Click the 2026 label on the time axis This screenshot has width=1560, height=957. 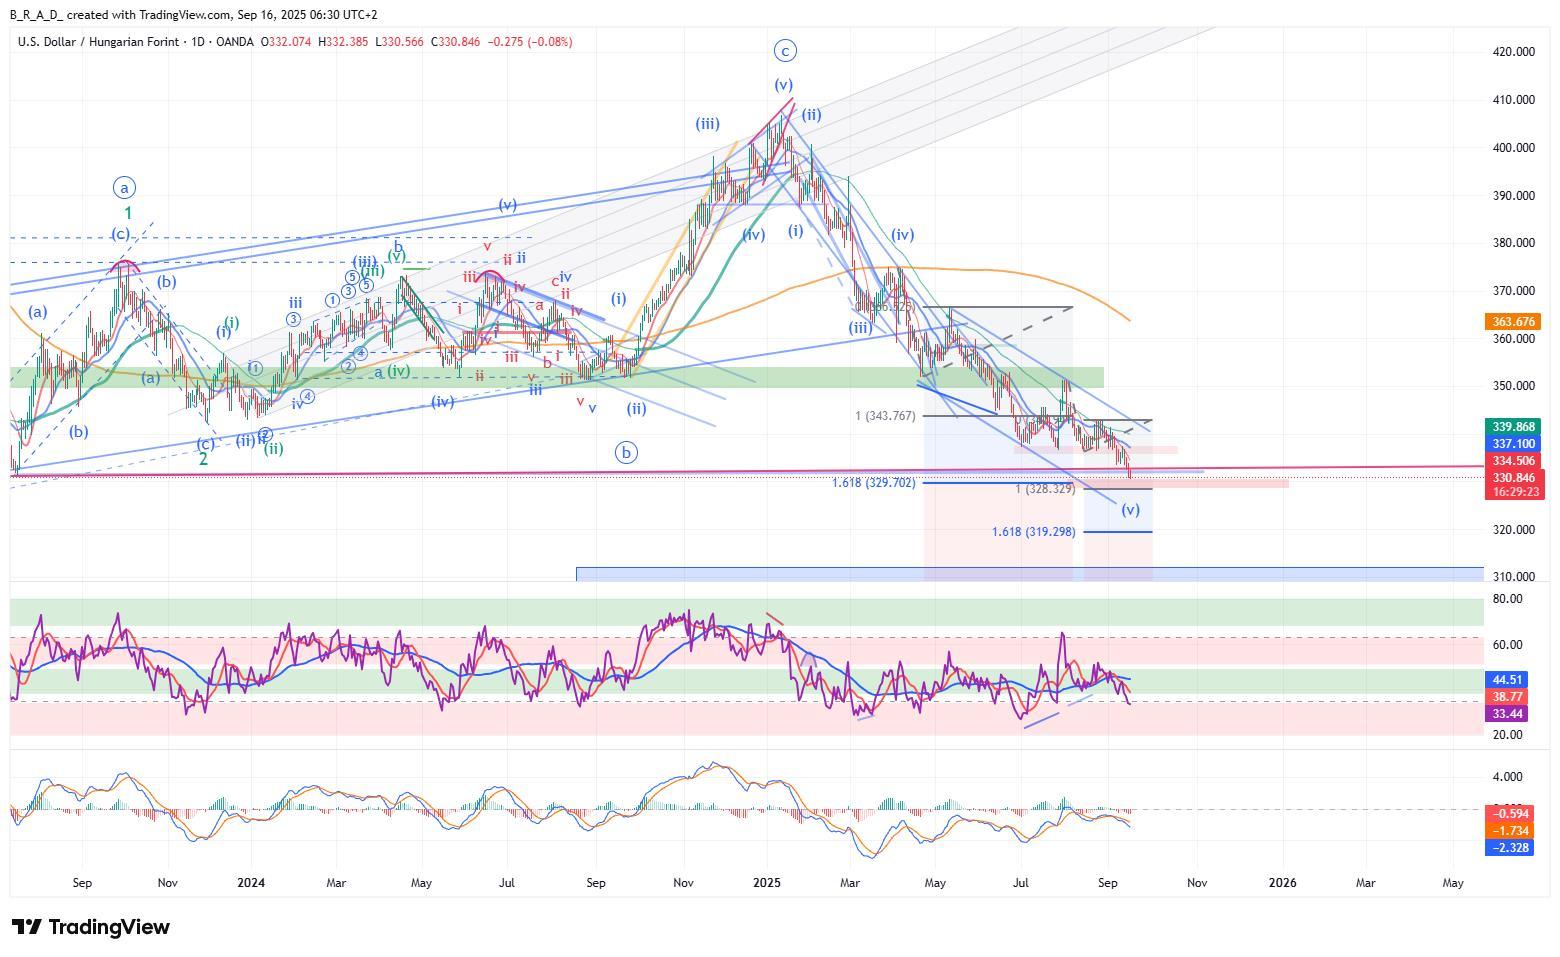coord(1282,883)
